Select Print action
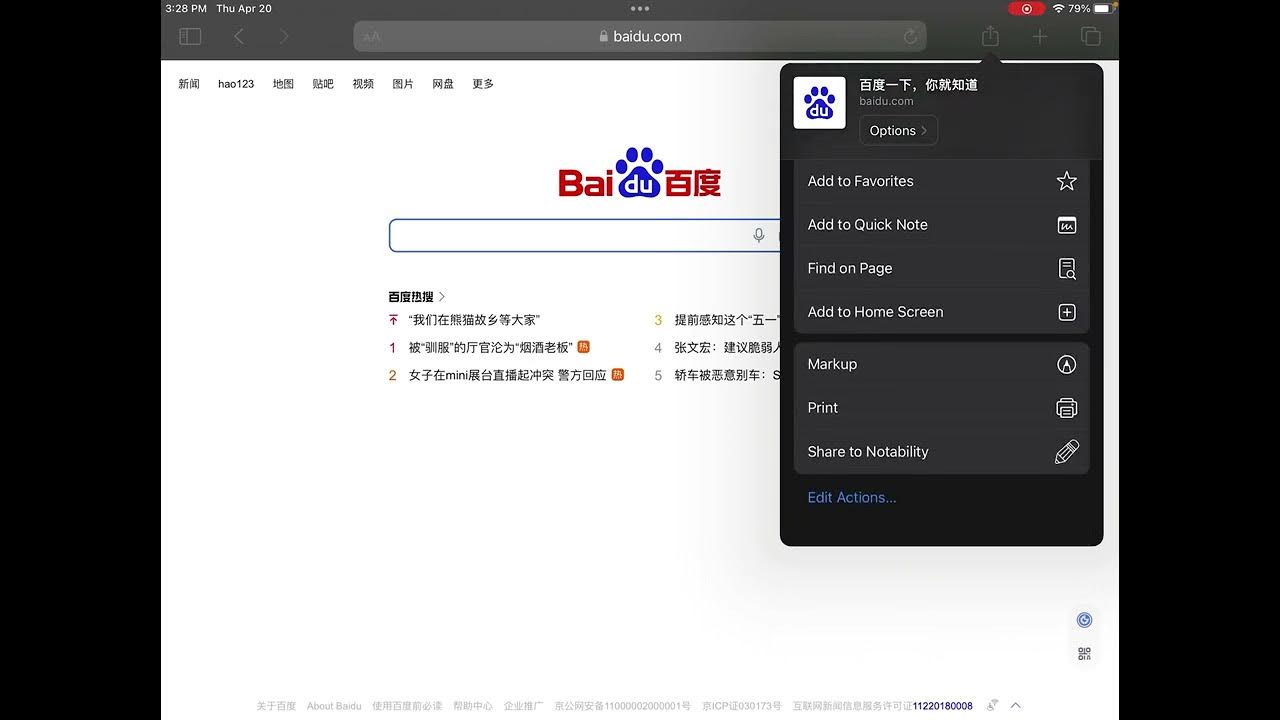The width and height of the screenshot is (1280, 720). (x=941, y=408)
